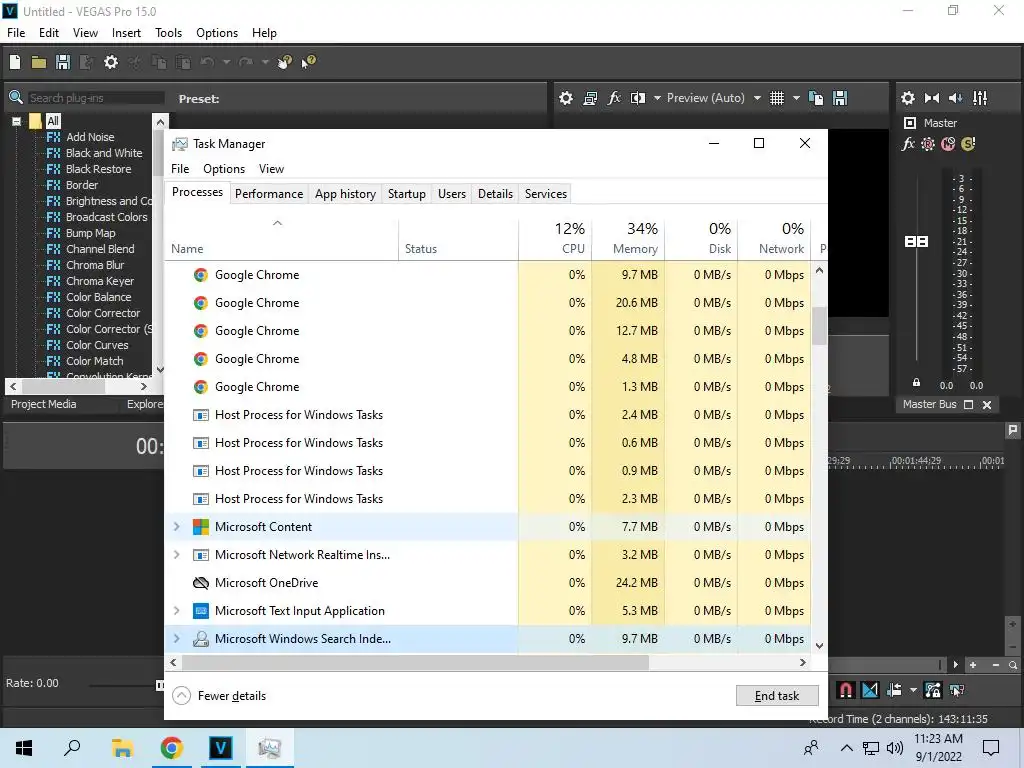The image size is (1024, 768).
Task: Click the Search plug-ins input field
Action: pyautogui.click(x=95, y=98)
